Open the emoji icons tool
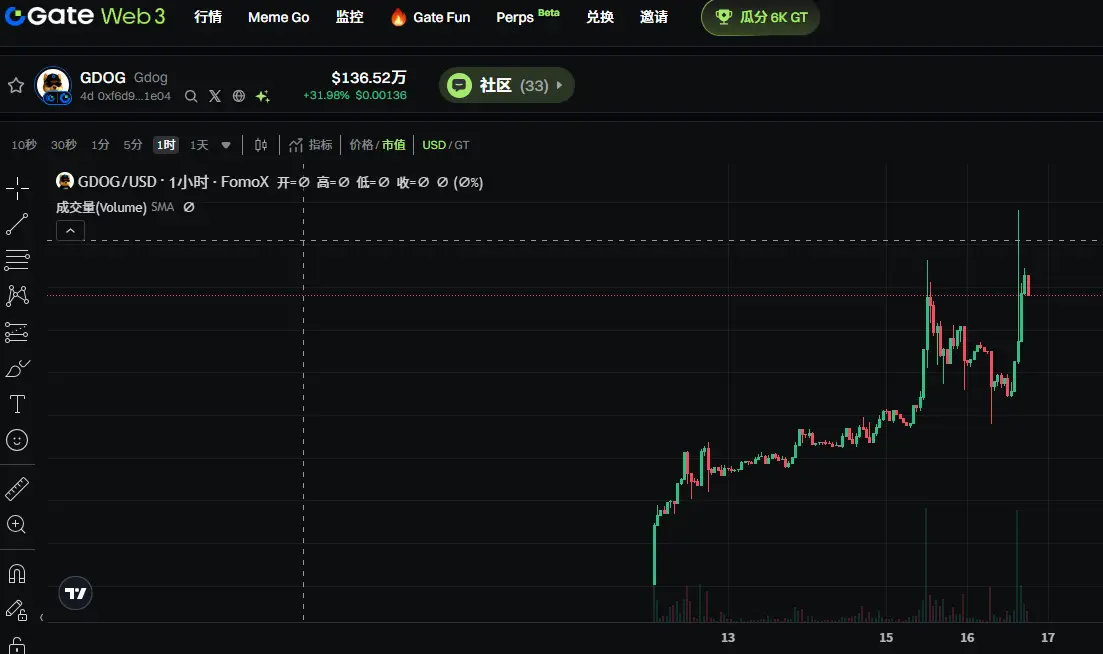1103x654 pixels. [x=17, y=440]
